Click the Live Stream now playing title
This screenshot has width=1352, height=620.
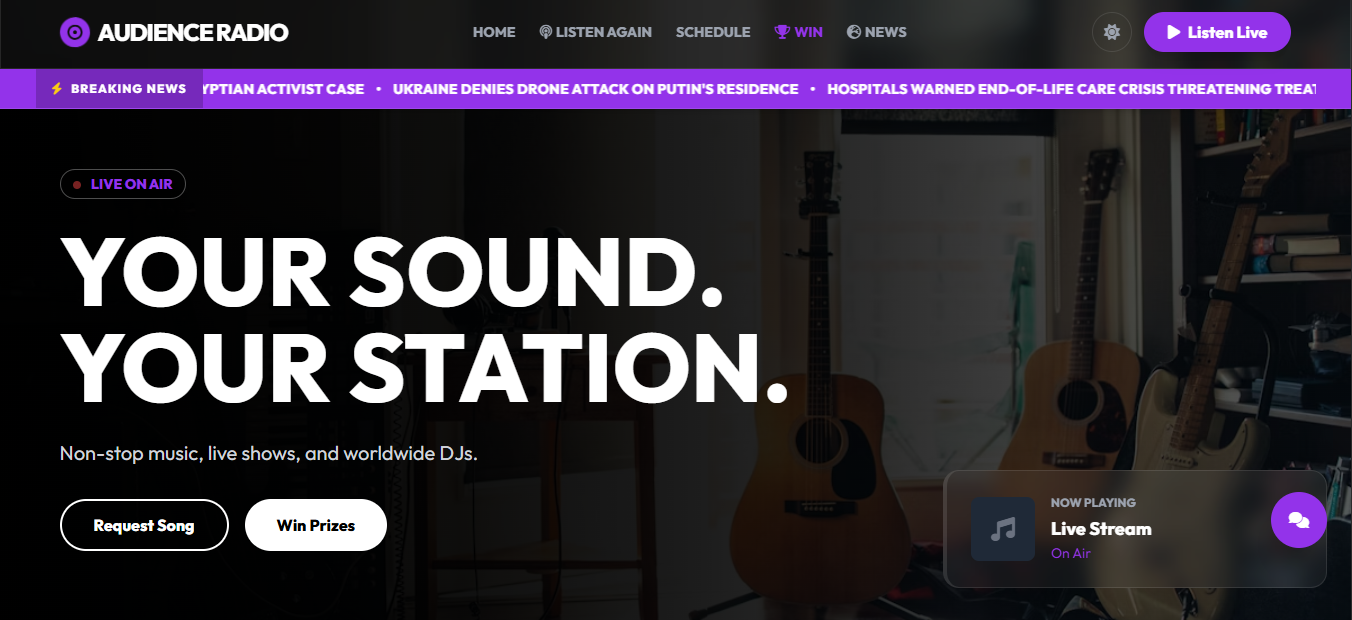coord(1101,529)
